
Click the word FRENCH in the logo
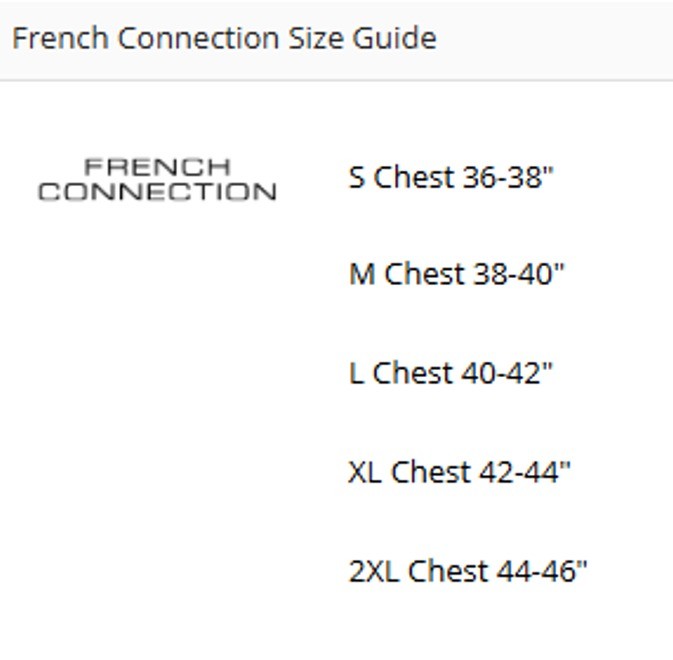[x=157, y=167]
